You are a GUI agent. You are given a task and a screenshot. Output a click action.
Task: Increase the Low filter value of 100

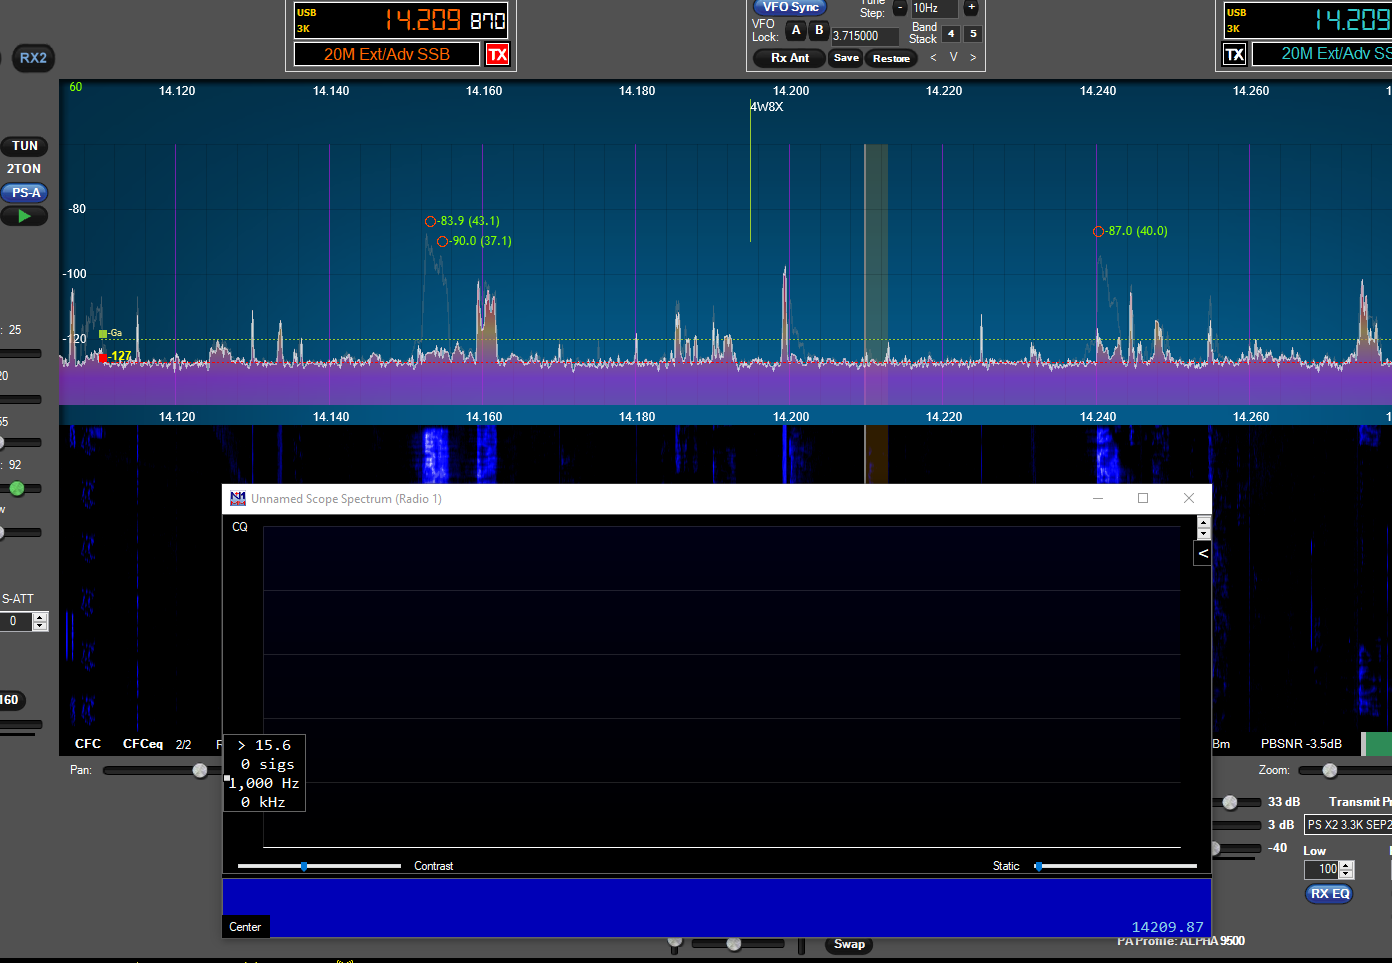[1346, 865]
